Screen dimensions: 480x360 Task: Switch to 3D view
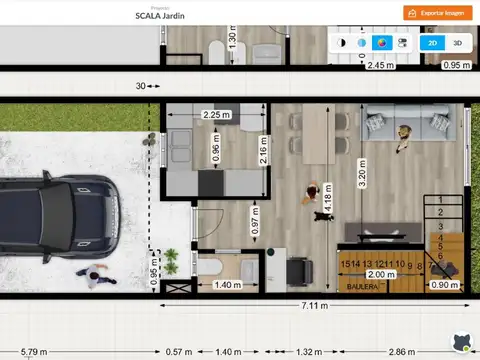457,43
